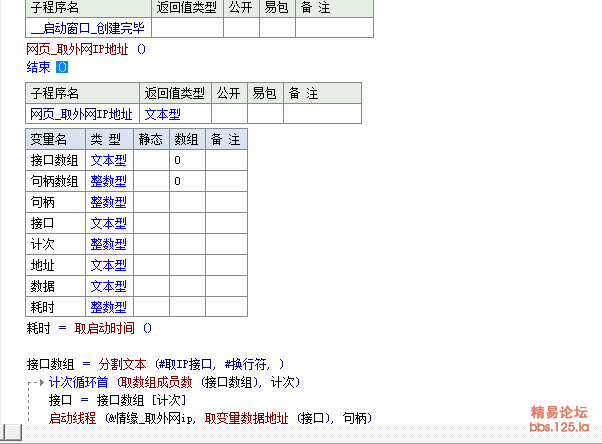This screenshot has width=602, height=444.
Task: Select the __启动窗口_创建完毕 subroutine name cell
Action: pyautogui.click(x=88, y=28)
